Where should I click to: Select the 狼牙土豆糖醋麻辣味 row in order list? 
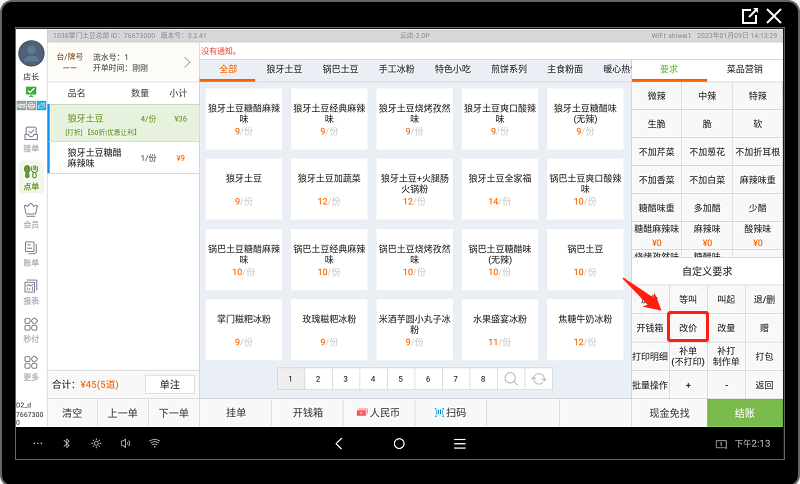click(x=123, y=158)
